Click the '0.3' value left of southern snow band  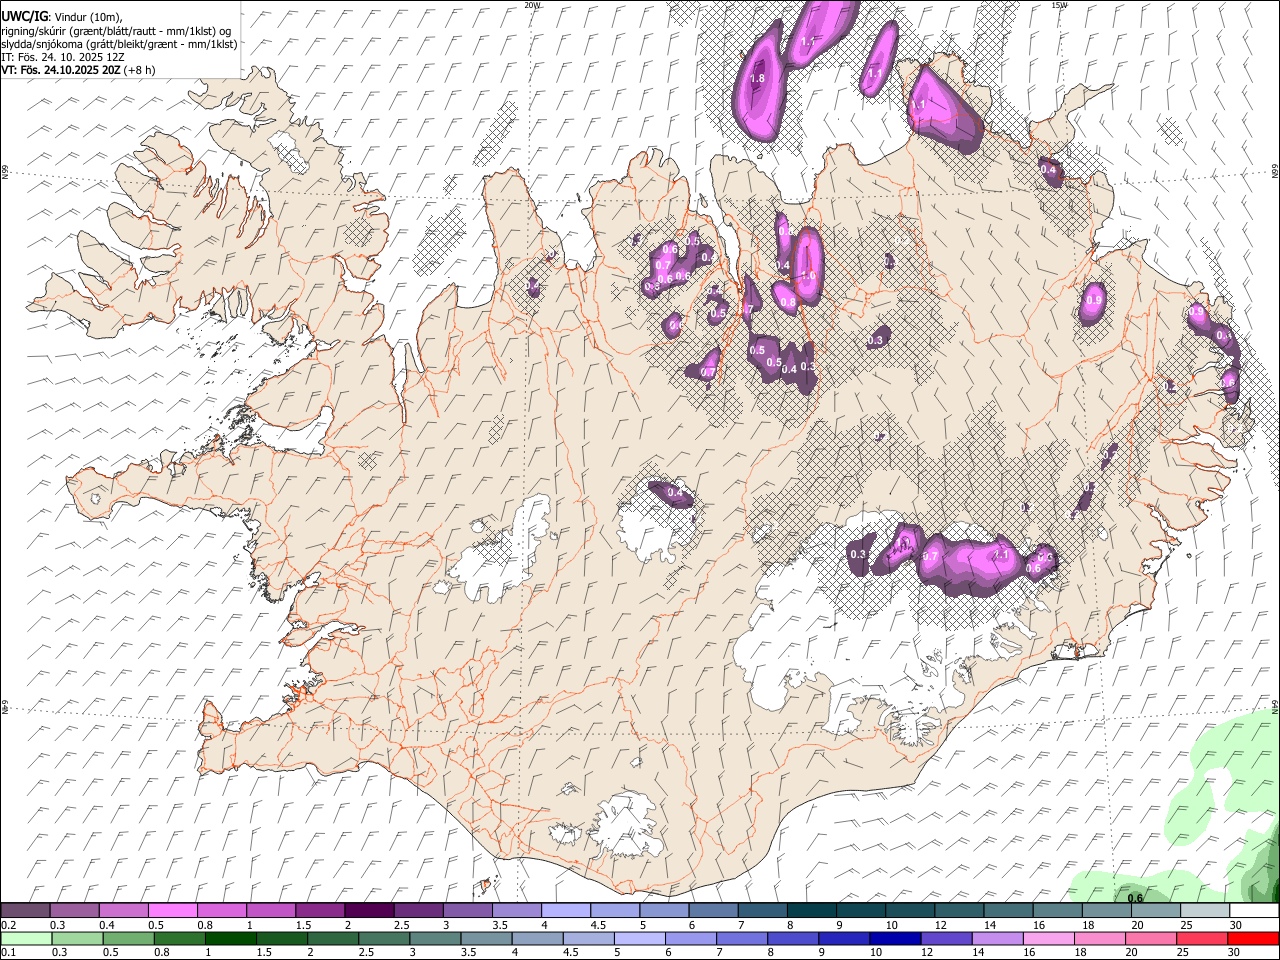857,554
